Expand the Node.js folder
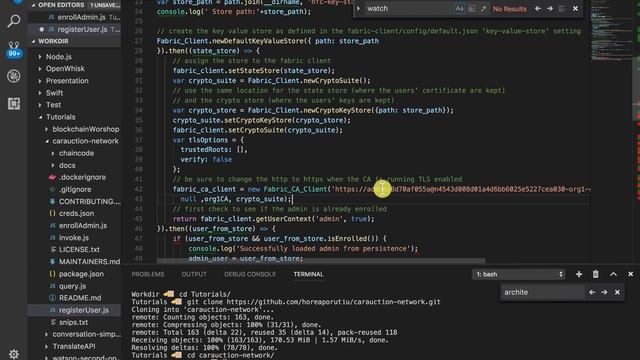The width and height of the screenshot is (640, 360). (74, 57)
